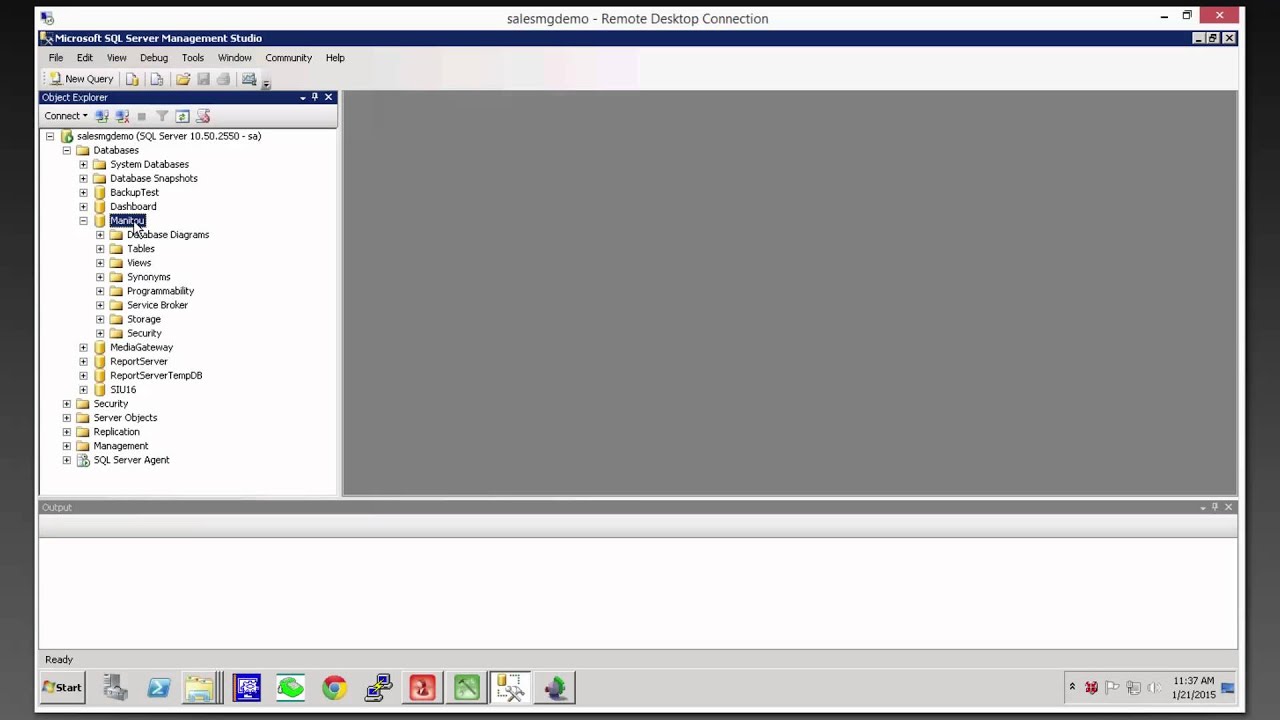
Task: Expand the SQL Server Agent node
Action: pyautogui.click(x=67, y=460)
